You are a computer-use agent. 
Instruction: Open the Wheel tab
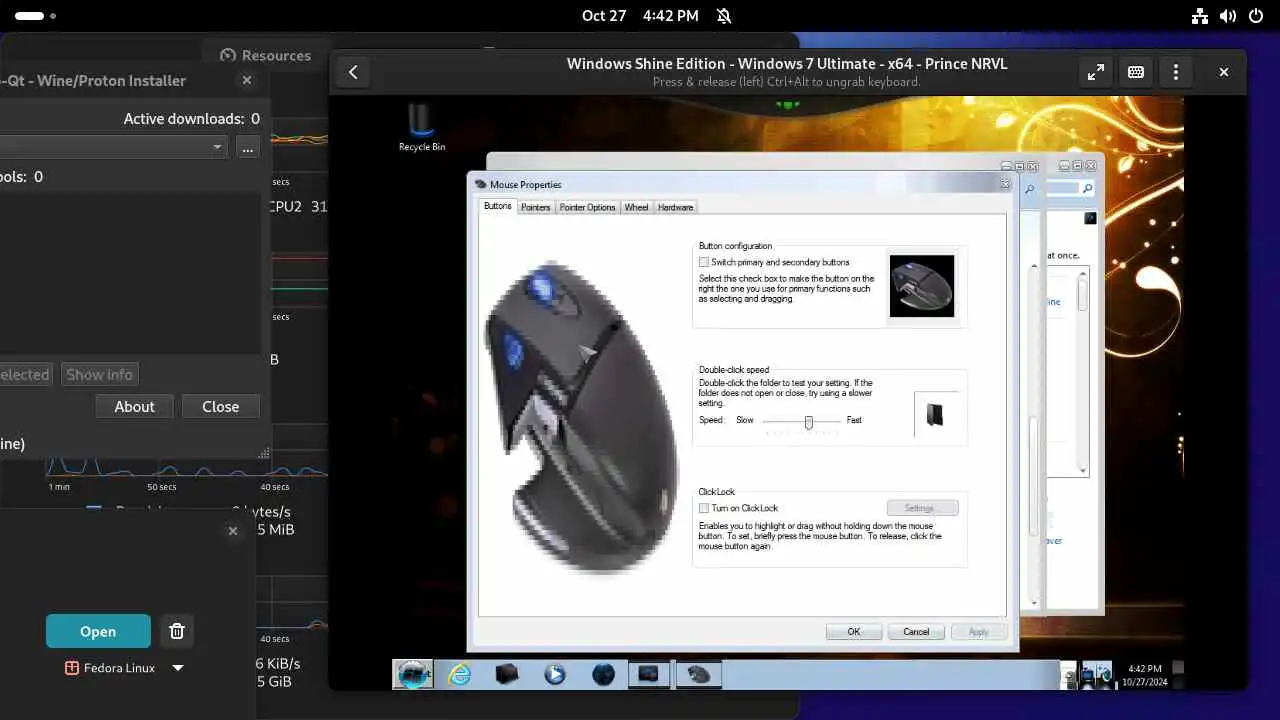pyautogui.click(x=636, y=207)
